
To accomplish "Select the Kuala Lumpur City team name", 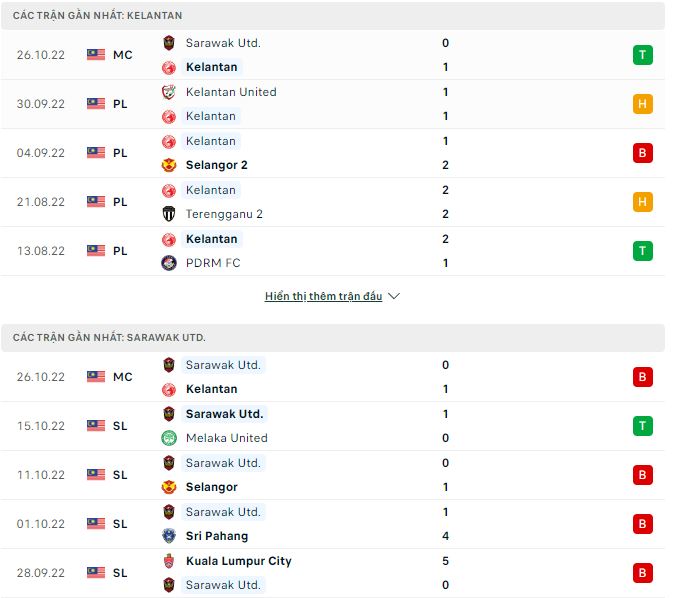I will (x=239, y=561).
